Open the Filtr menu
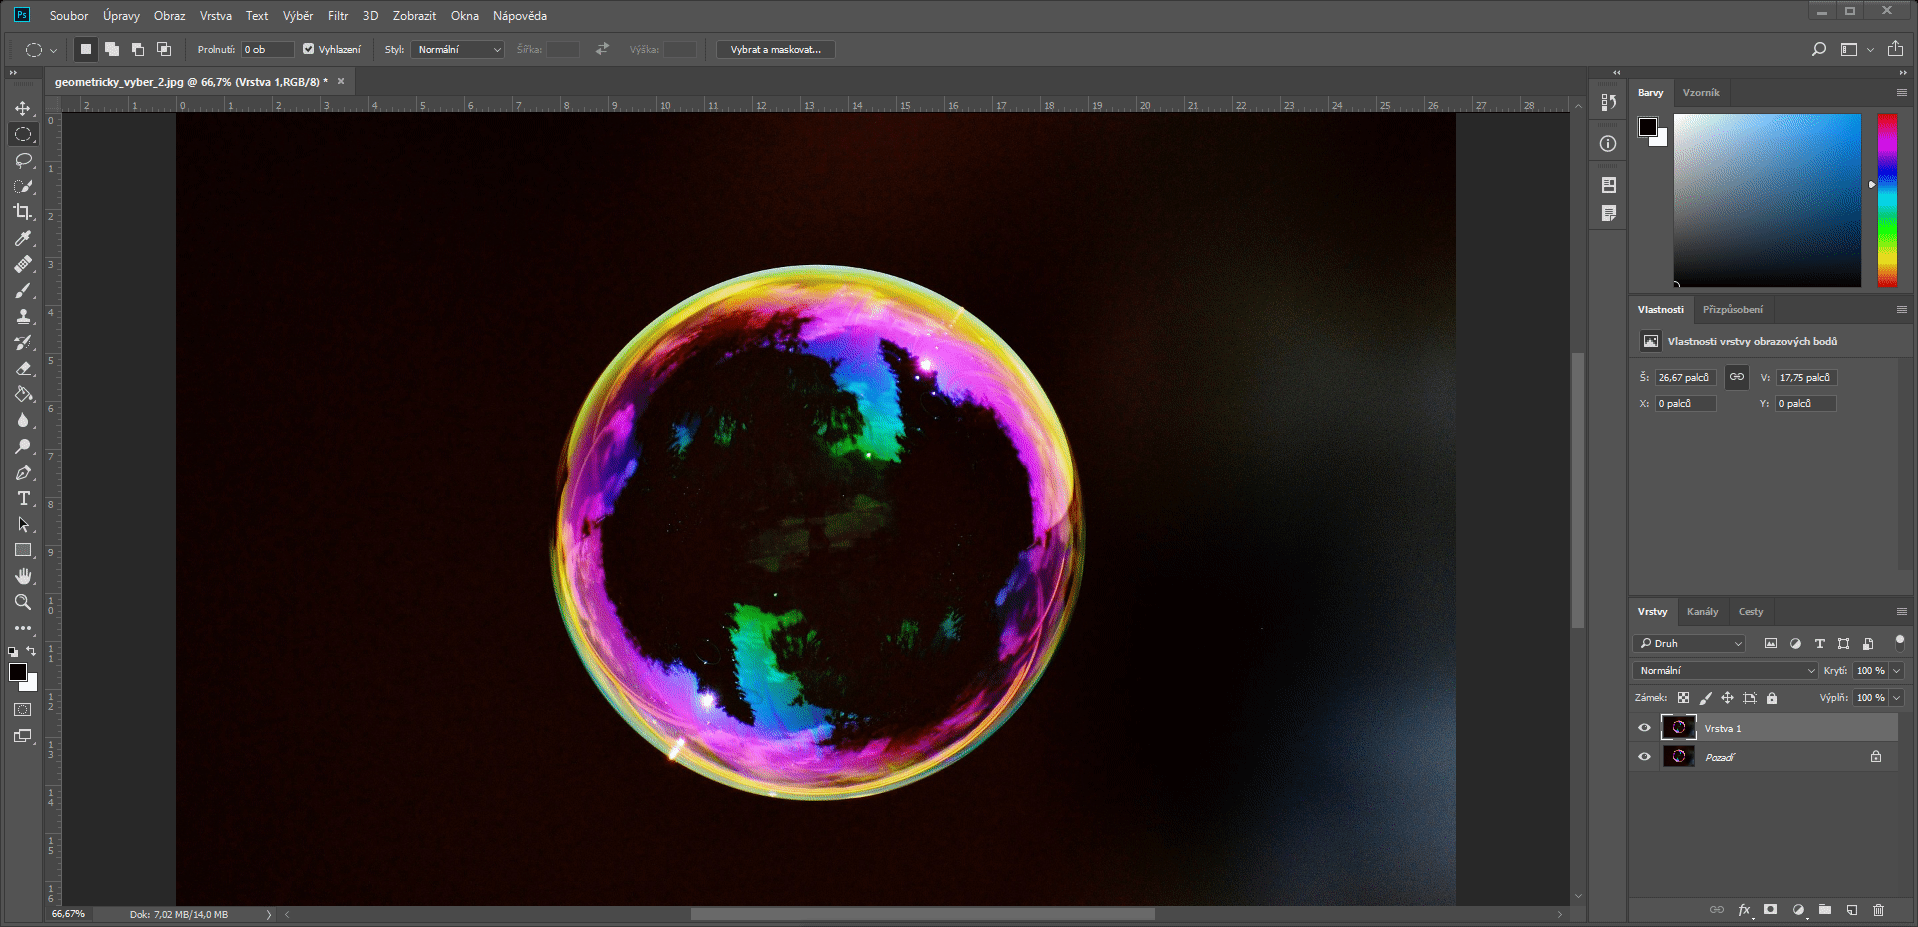This screenshot has height=927, width=1918. tap(337, 16)
